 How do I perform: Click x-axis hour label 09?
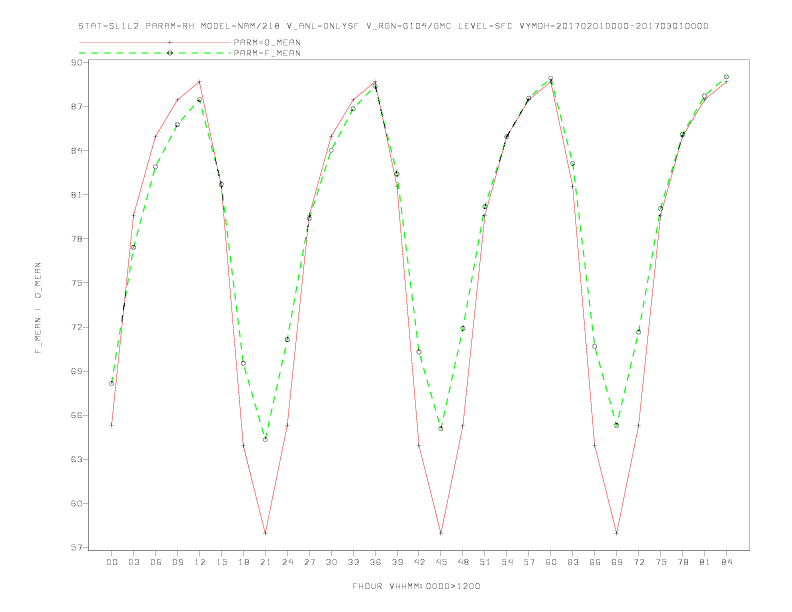tap(177, 562)
